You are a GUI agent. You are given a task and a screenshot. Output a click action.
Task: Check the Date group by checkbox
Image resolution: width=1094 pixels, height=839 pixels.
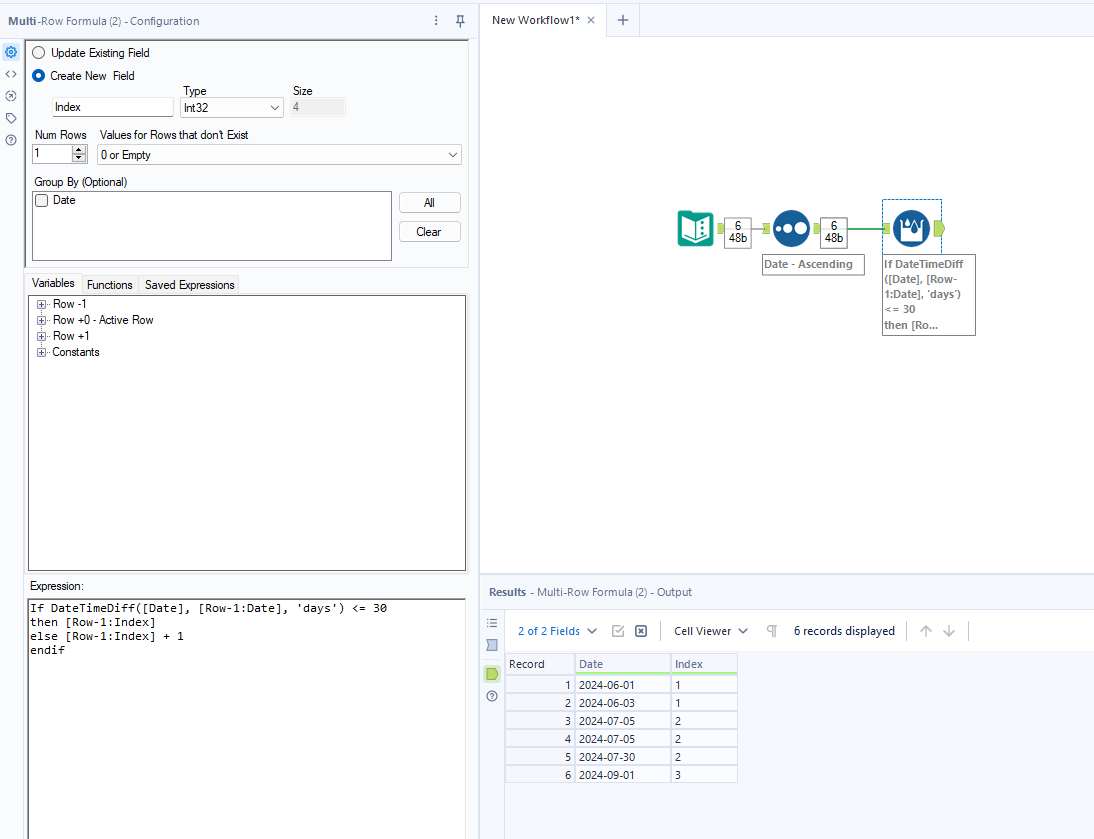click(41, 201)
